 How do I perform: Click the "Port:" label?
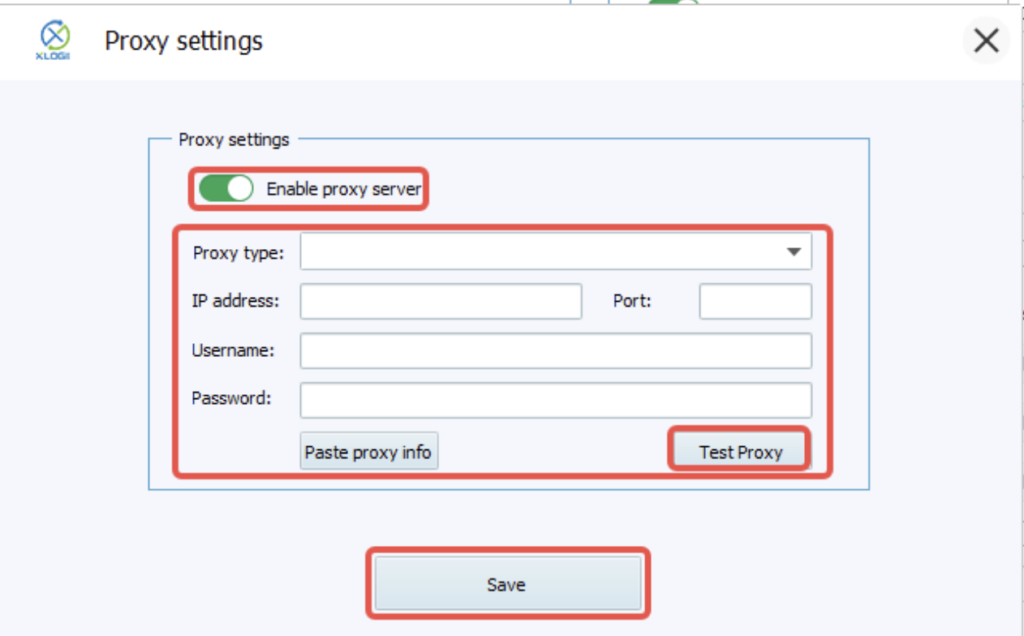pos(632,301)
